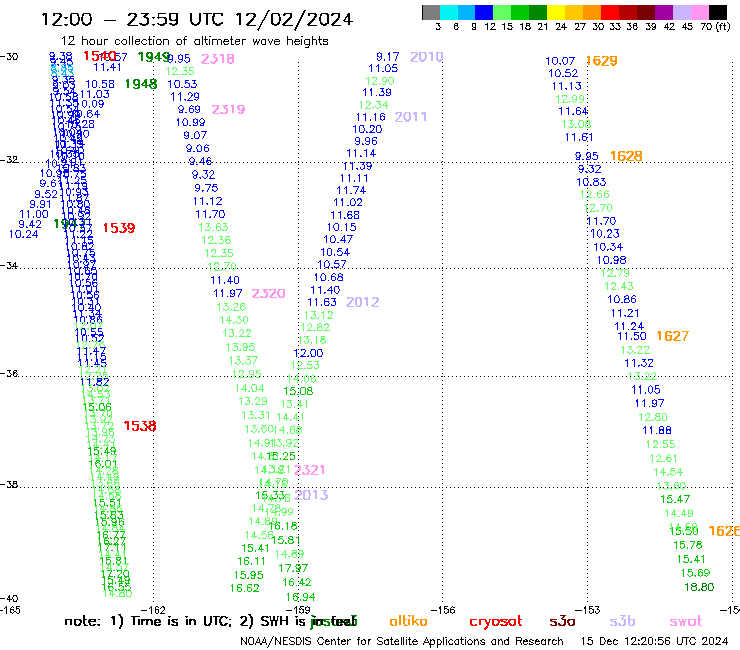Click the orange swatch in the color scale
Screen dimensions: 740x650
592,12
